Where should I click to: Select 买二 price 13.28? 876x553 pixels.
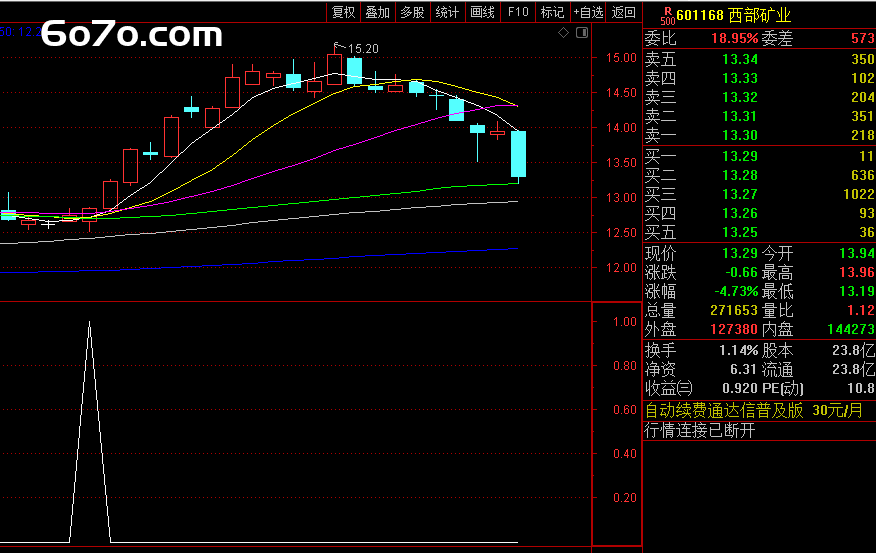click(740, 175)
